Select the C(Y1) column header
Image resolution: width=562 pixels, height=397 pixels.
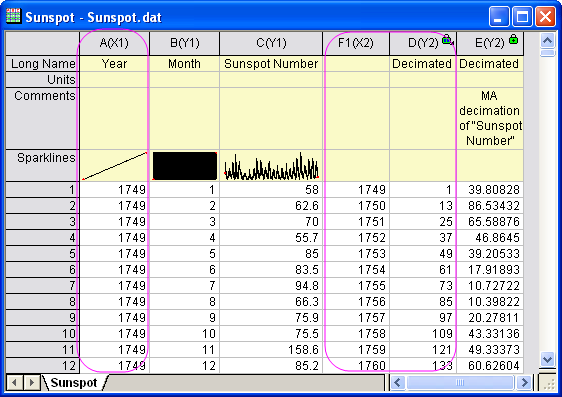[271, 43]
